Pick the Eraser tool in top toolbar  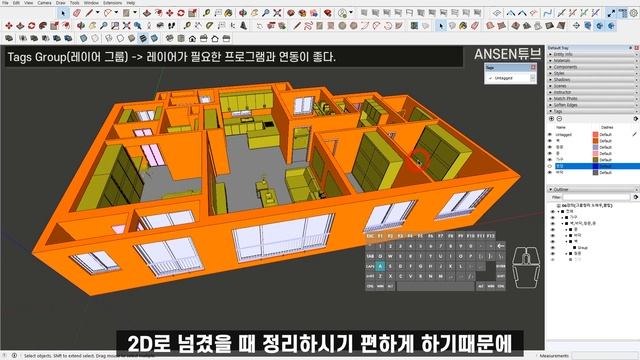76,13
